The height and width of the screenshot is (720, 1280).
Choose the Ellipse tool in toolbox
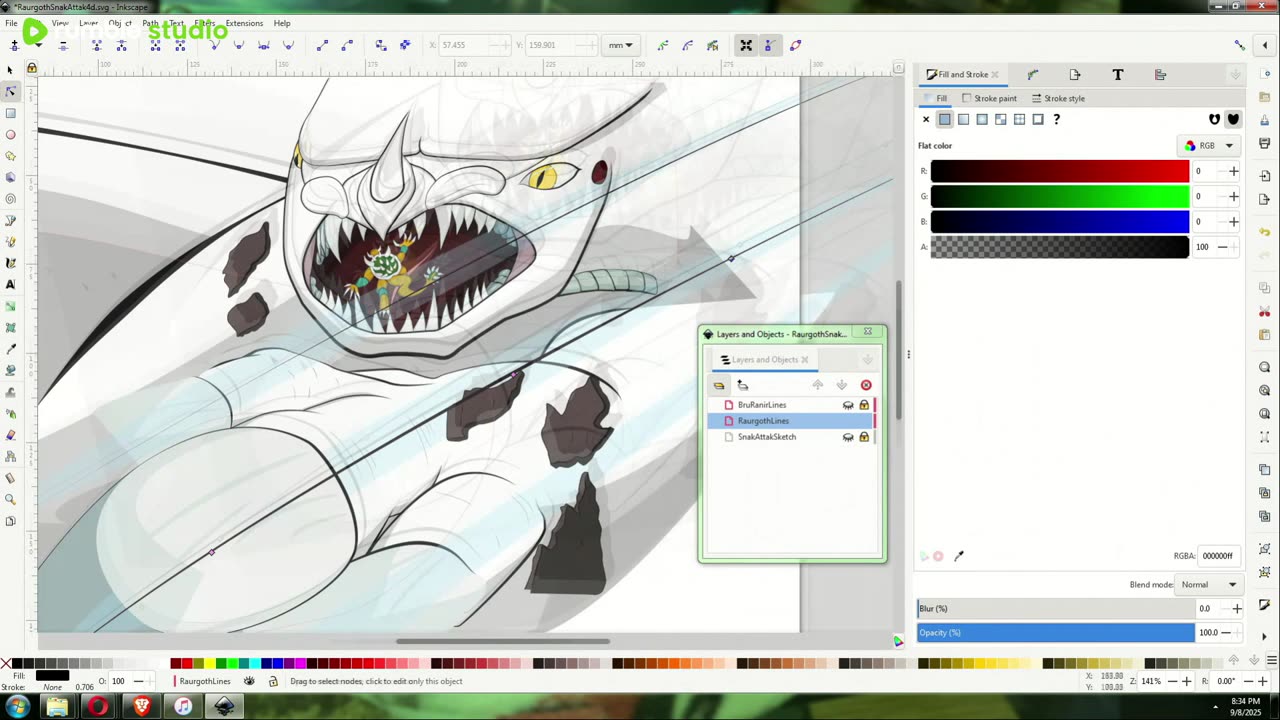10,134
